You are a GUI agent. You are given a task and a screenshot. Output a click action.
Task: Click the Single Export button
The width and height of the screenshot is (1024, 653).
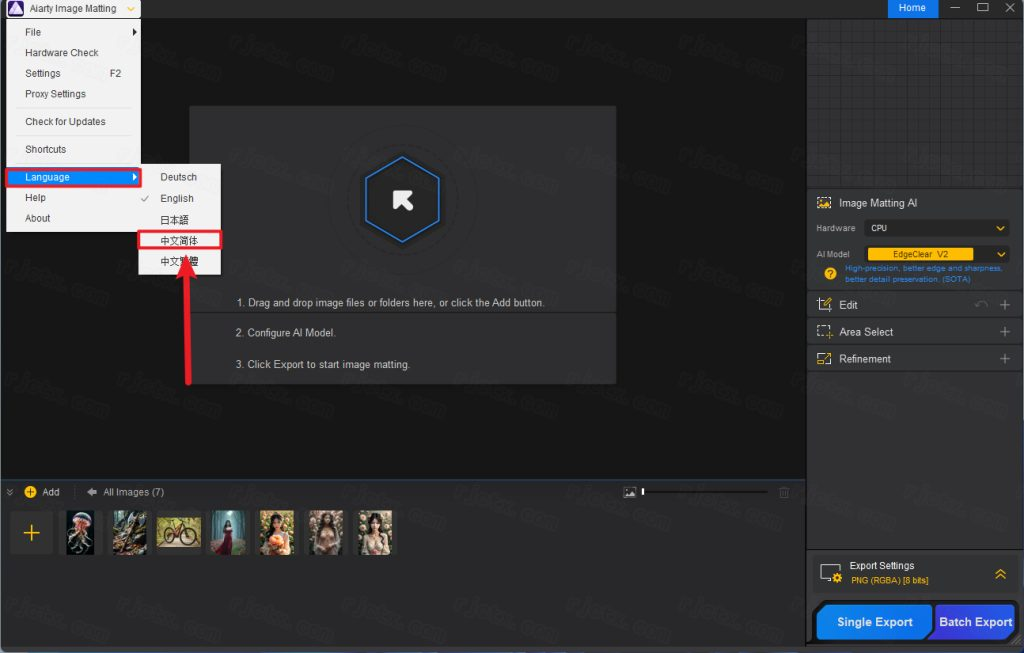(874, 622)
